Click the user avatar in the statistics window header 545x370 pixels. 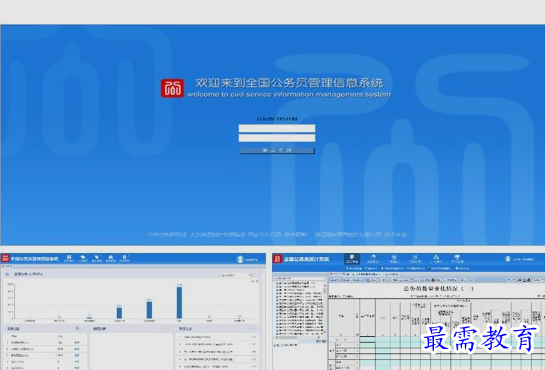(508, 259)
